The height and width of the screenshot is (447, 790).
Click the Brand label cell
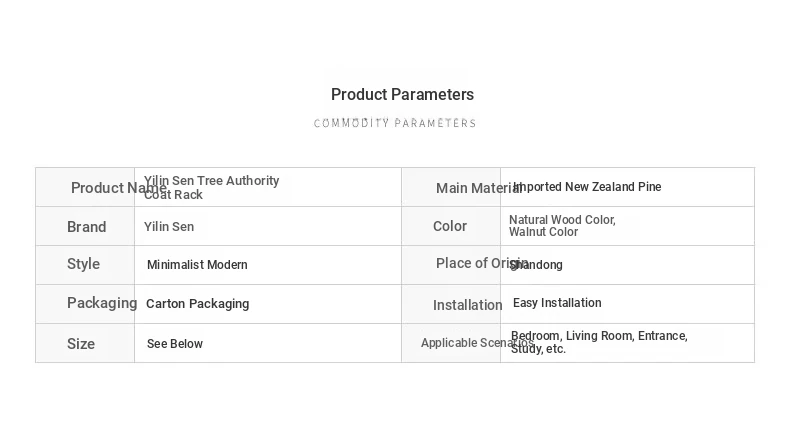87,227
